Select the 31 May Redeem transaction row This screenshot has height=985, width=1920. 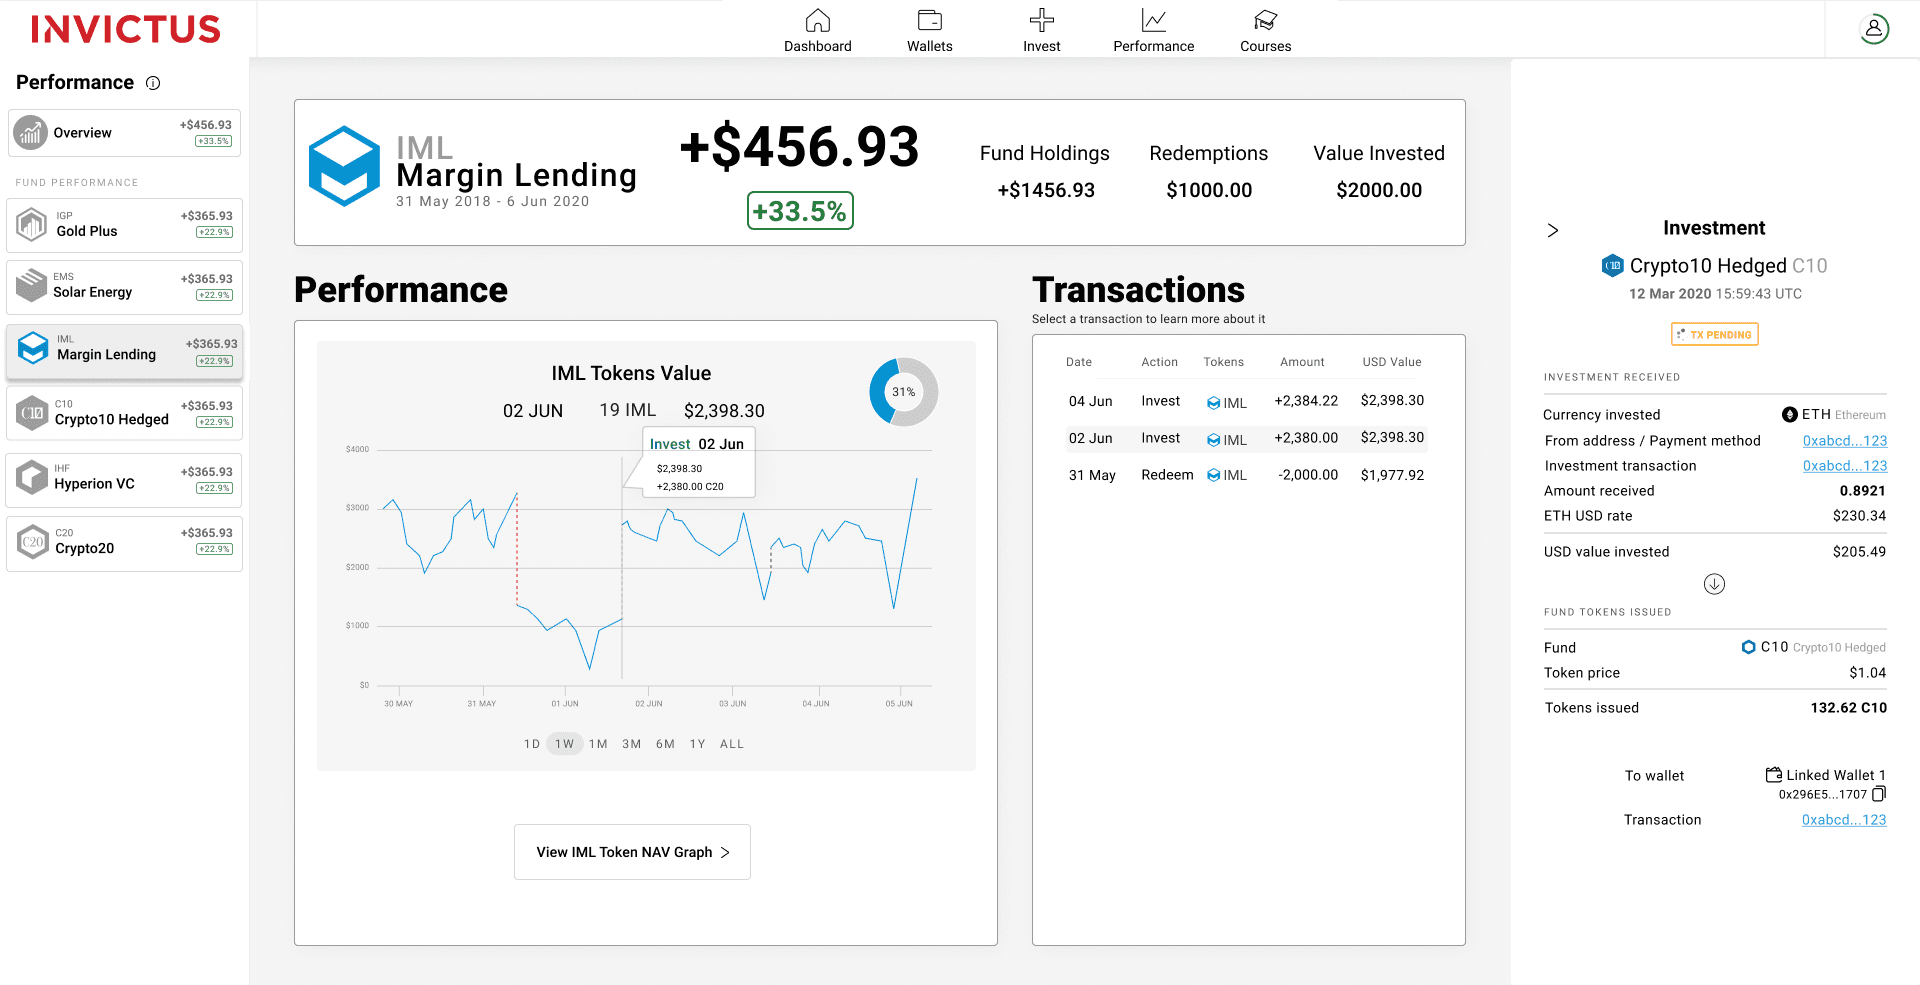pos(1247,475)
